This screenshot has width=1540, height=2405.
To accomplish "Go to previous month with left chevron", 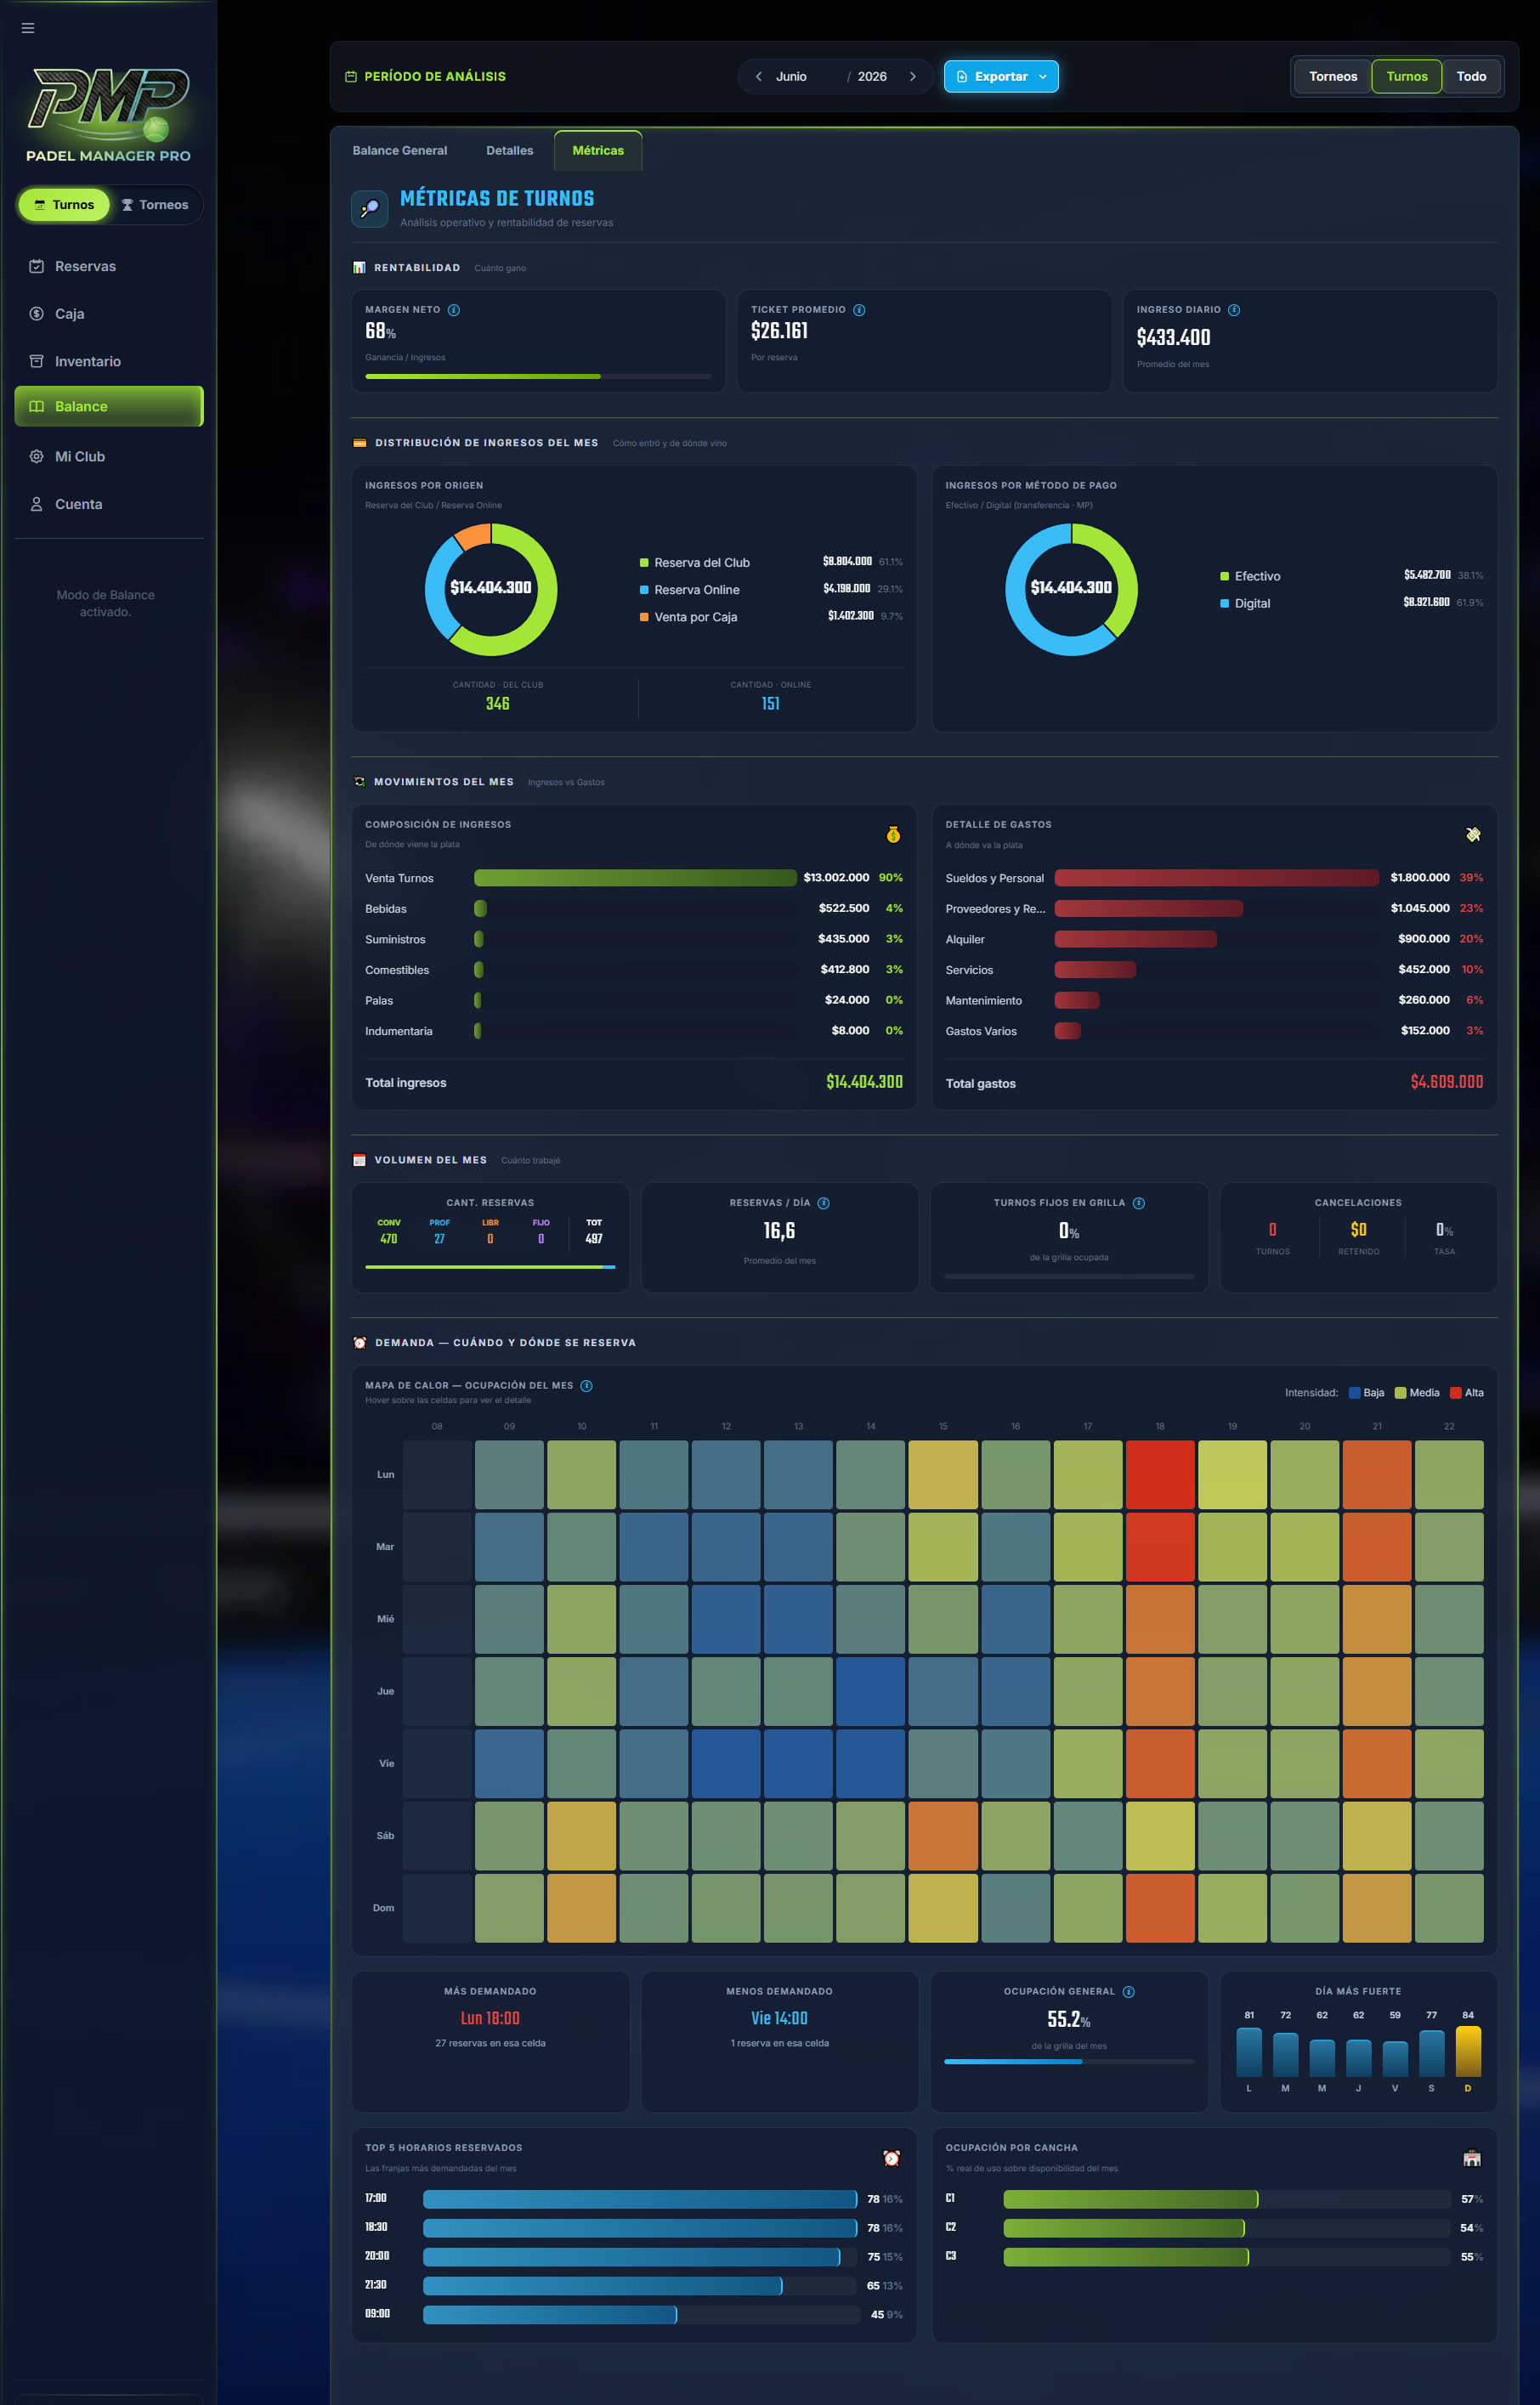I will coord(759,77).
